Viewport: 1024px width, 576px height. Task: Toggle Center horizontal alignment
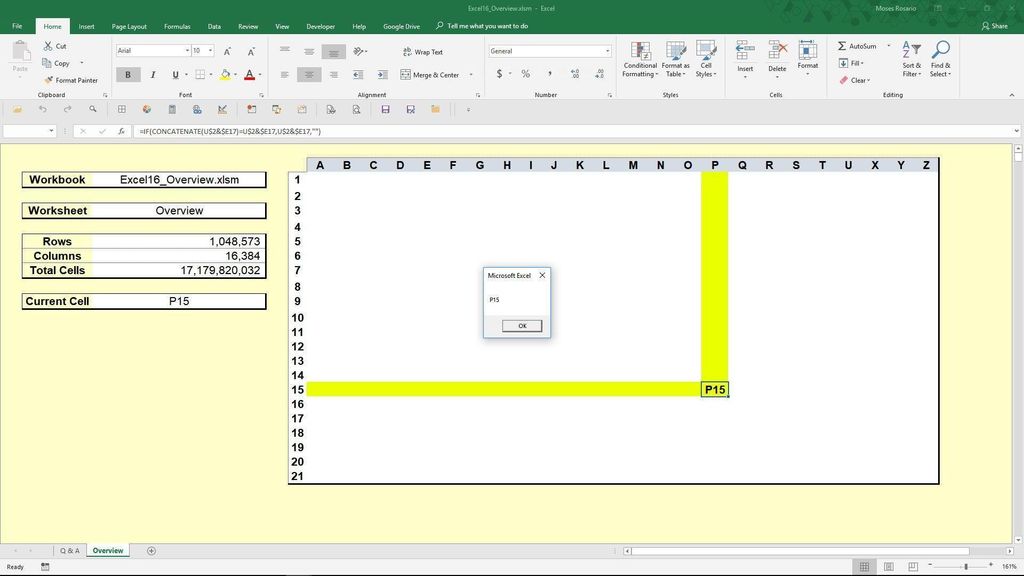point(309,74)
